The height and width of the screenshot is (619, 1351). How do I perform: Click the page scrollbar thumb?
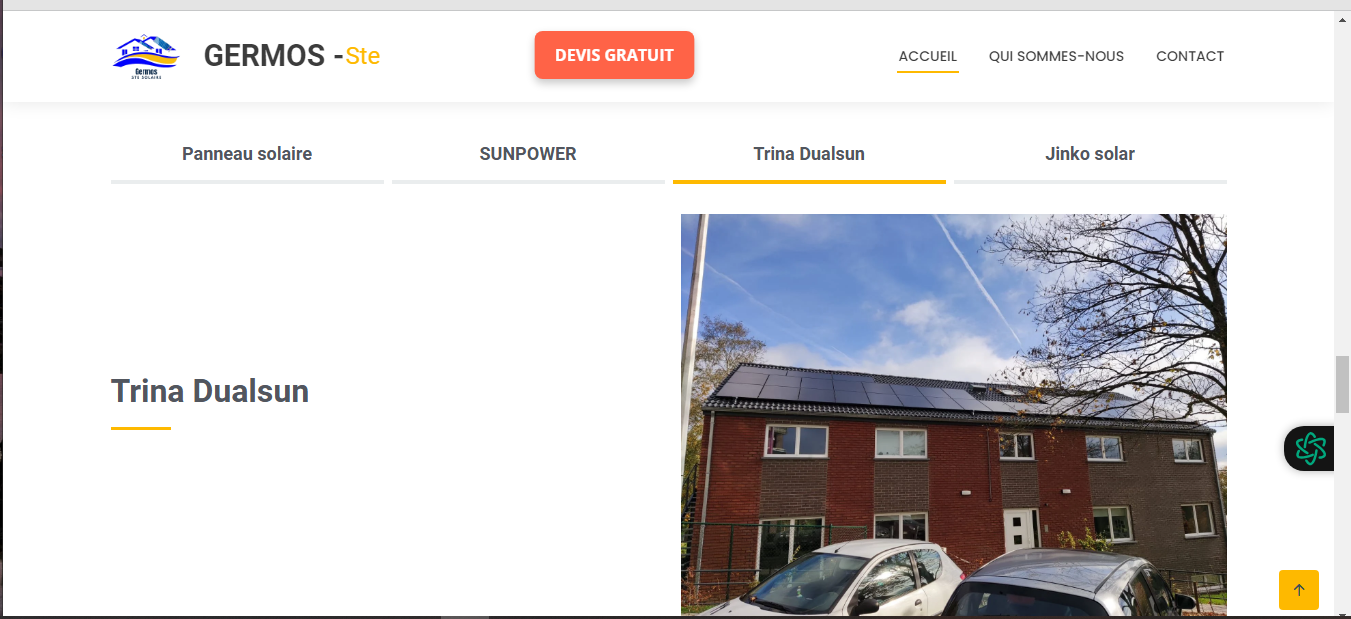(1342, 384)
